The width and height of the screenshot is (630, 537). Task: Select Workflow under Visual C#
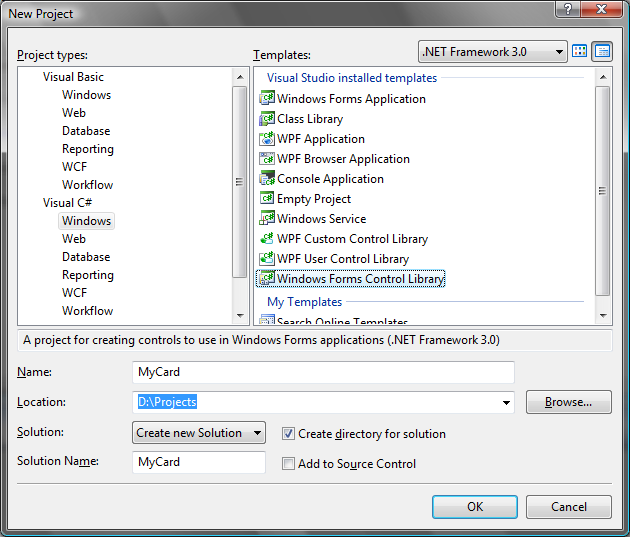(87, 311)
